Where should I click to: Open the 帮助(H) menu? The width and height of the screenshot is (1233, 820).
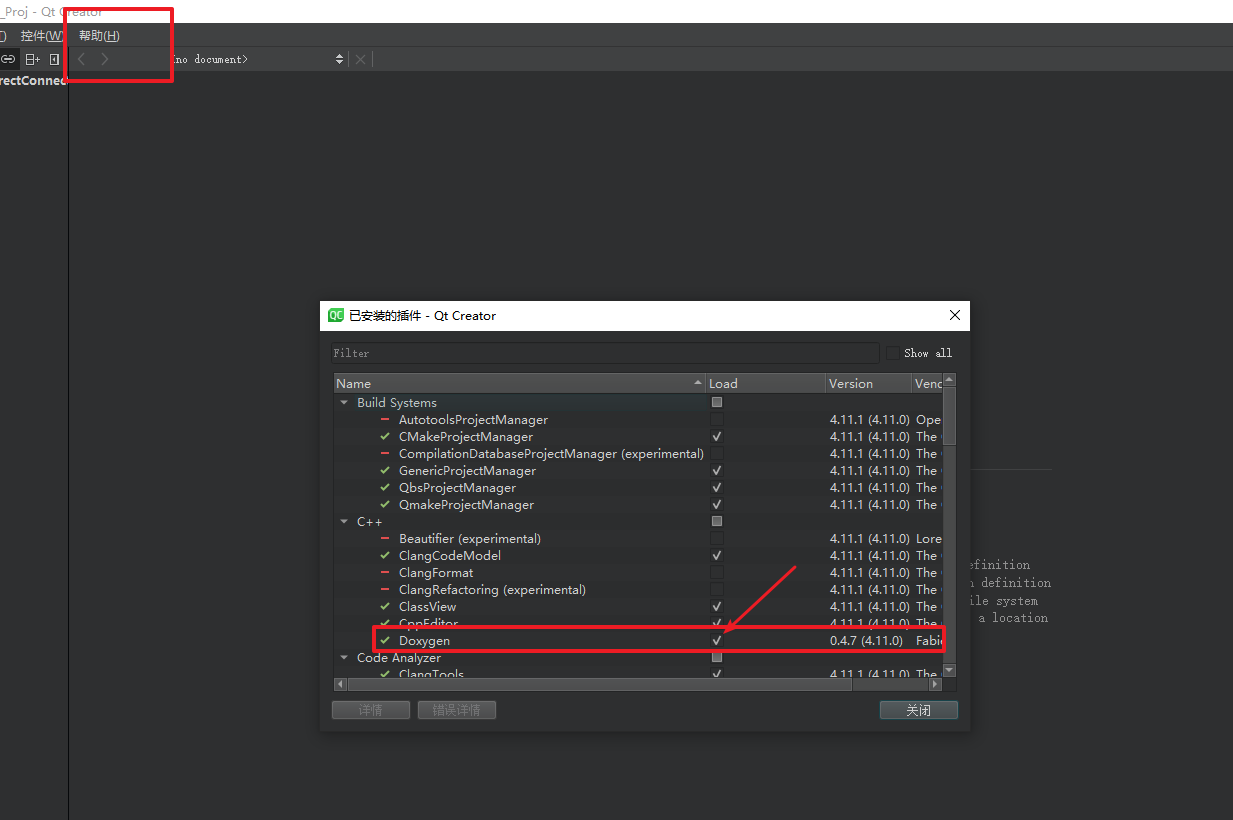[99, 36]
